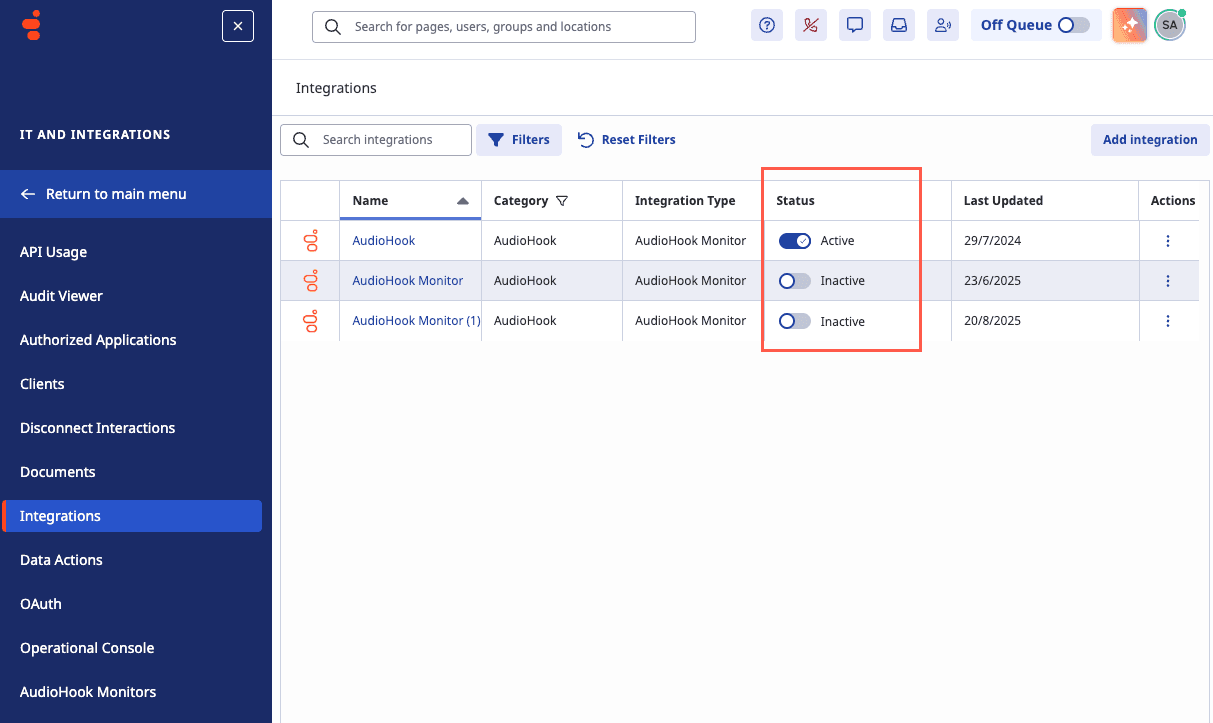Click the 23/6/2025 date cell

coord(992,281)
